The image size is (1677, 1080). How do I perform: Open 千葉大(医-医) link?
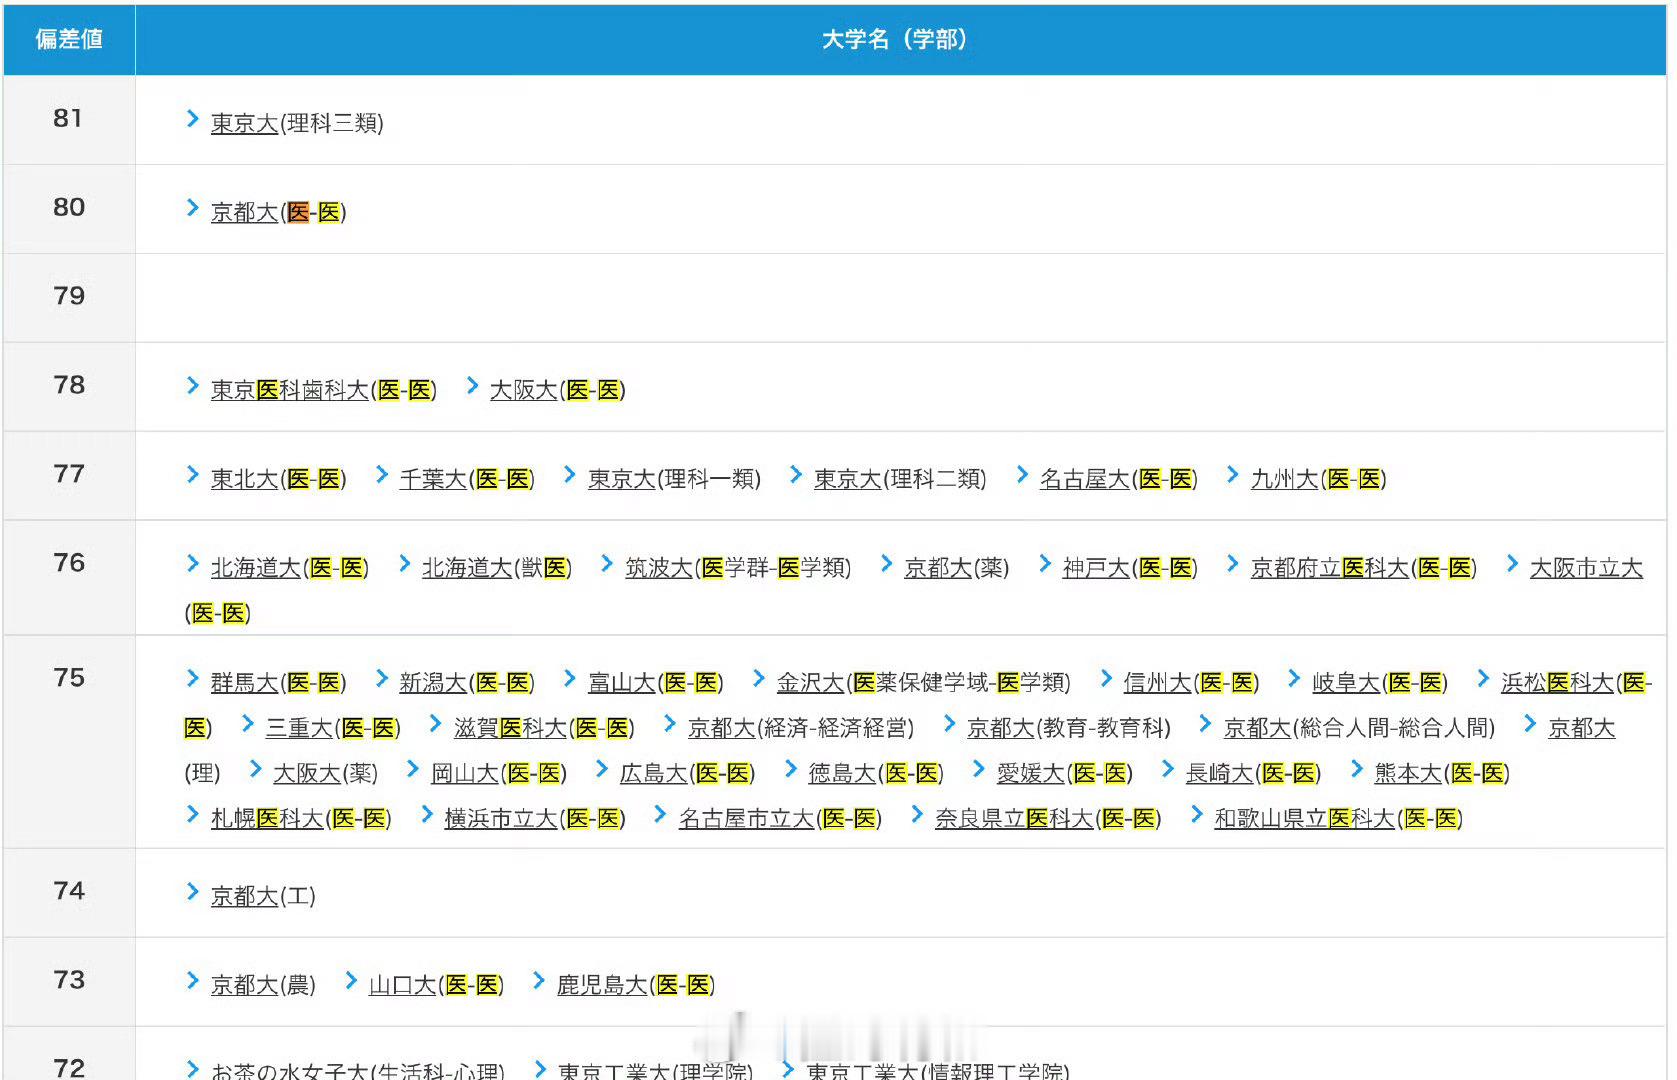[x=467, y=479]
